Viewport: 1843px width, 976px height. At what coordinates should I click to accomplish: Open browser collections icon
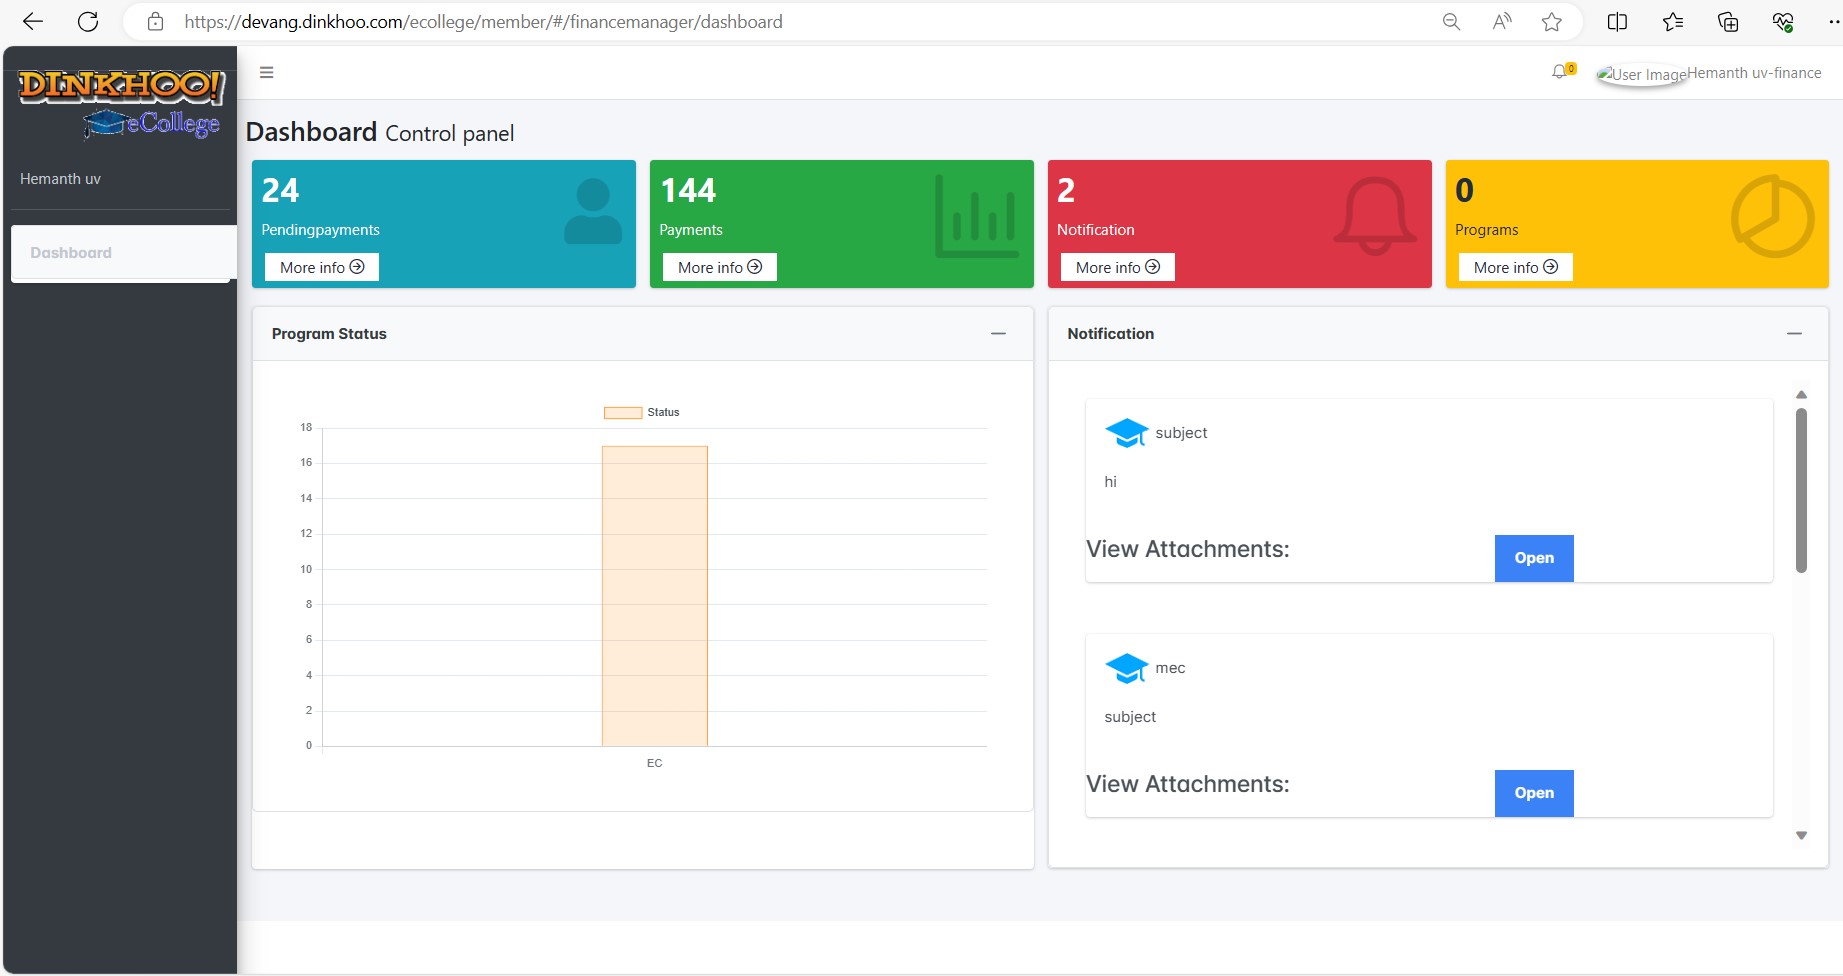[1728, 21]
